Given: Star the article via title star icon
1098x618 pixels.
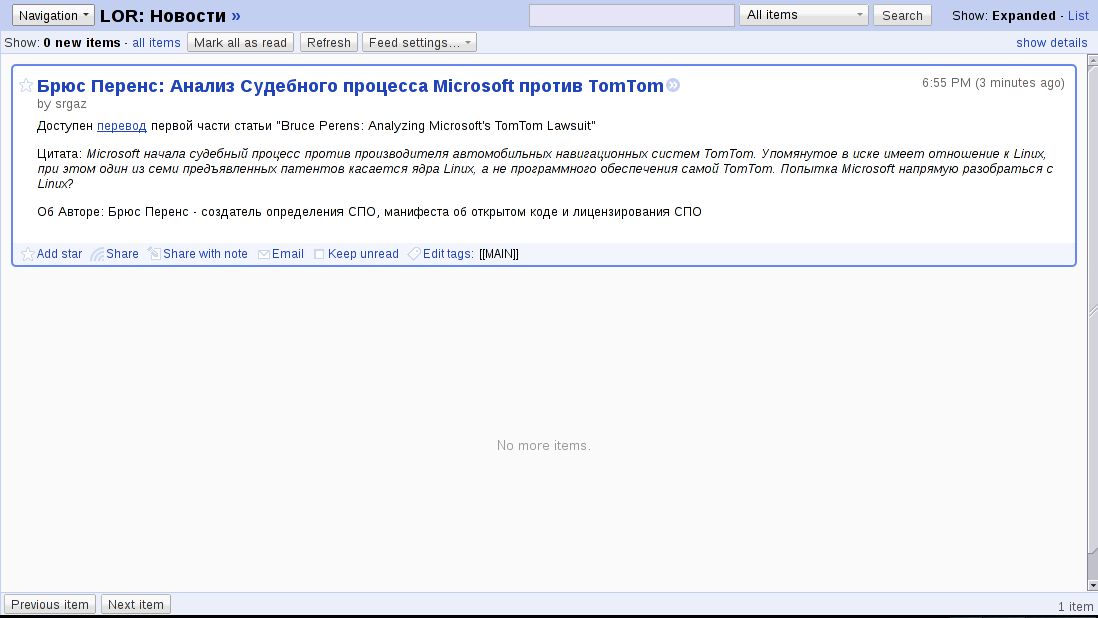Looking at the screenshot, I should (26, 85).
